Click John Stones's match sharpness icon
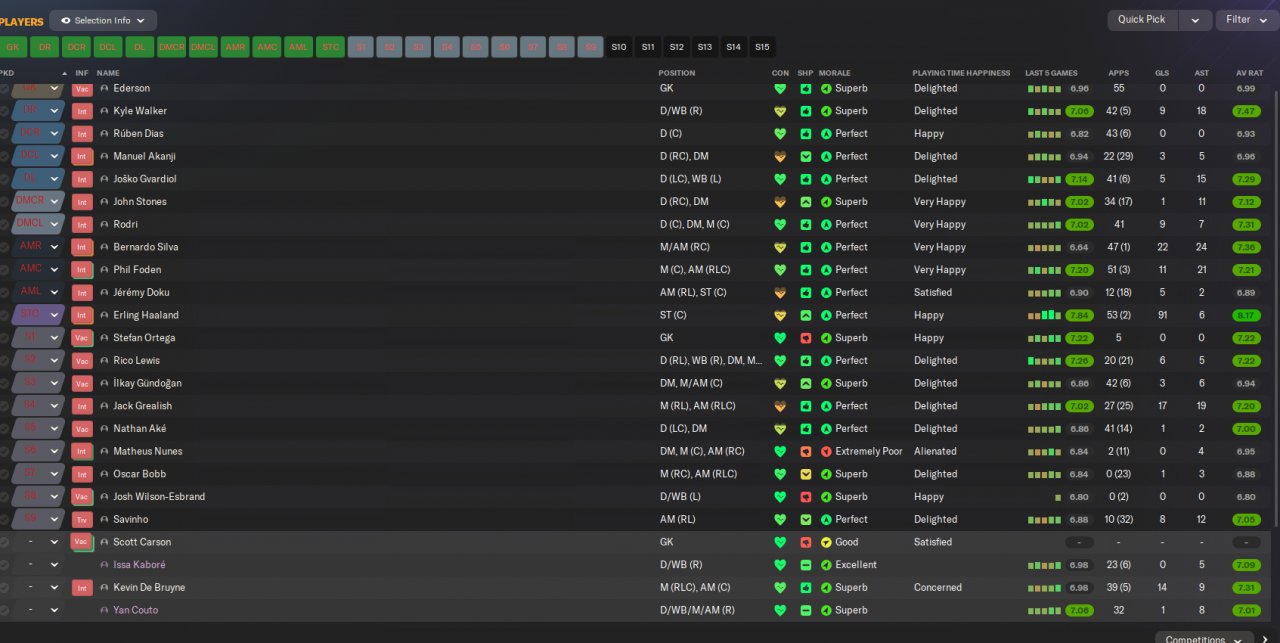Screen dimensions: 1280x643 point(805,202)
